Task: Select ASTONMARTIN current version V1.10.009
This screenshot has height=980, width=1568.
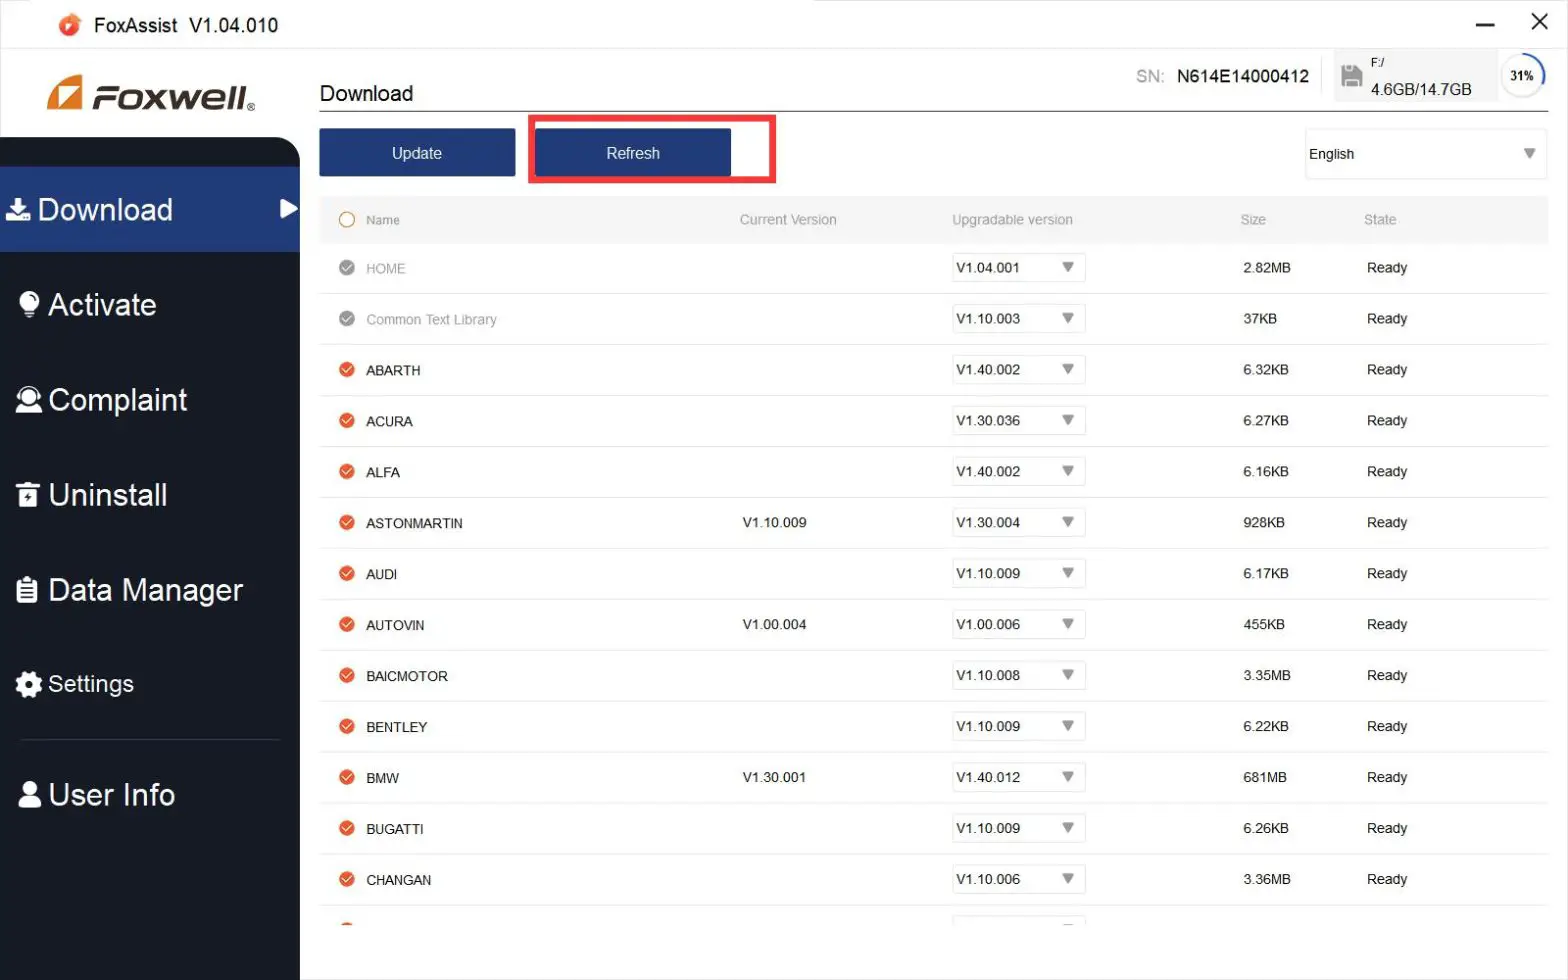Action: click(774, 522)
